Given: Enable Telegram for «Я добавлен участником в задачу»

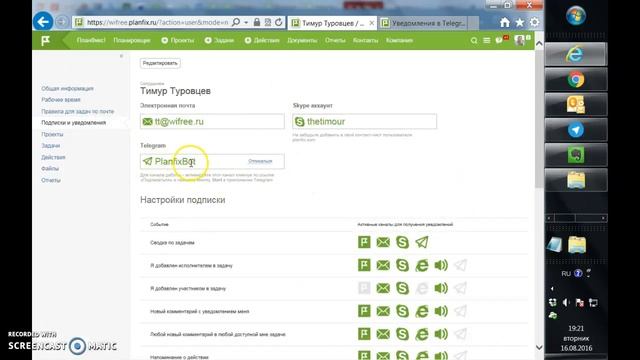Looking at the screenshot, I should coord(460,288).
